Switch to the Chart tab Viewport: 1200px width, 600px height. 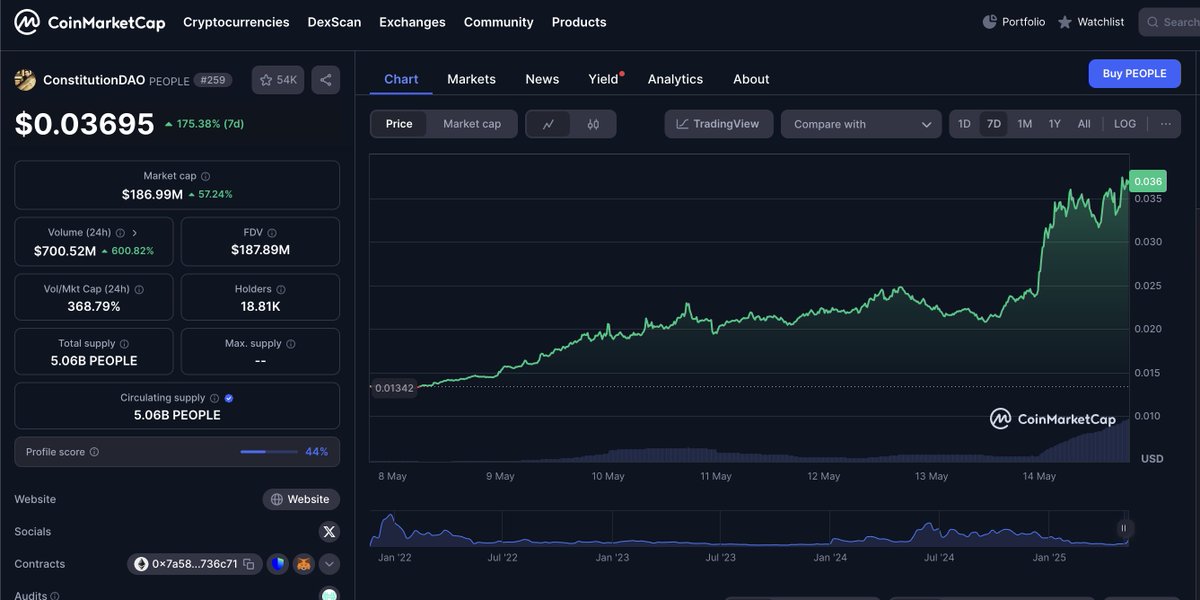(401, 79)
